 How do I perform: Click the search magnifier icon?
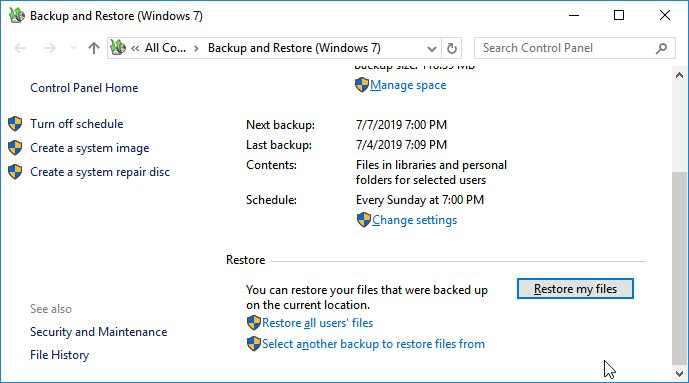pyautogui.click(x=661, y=48)
